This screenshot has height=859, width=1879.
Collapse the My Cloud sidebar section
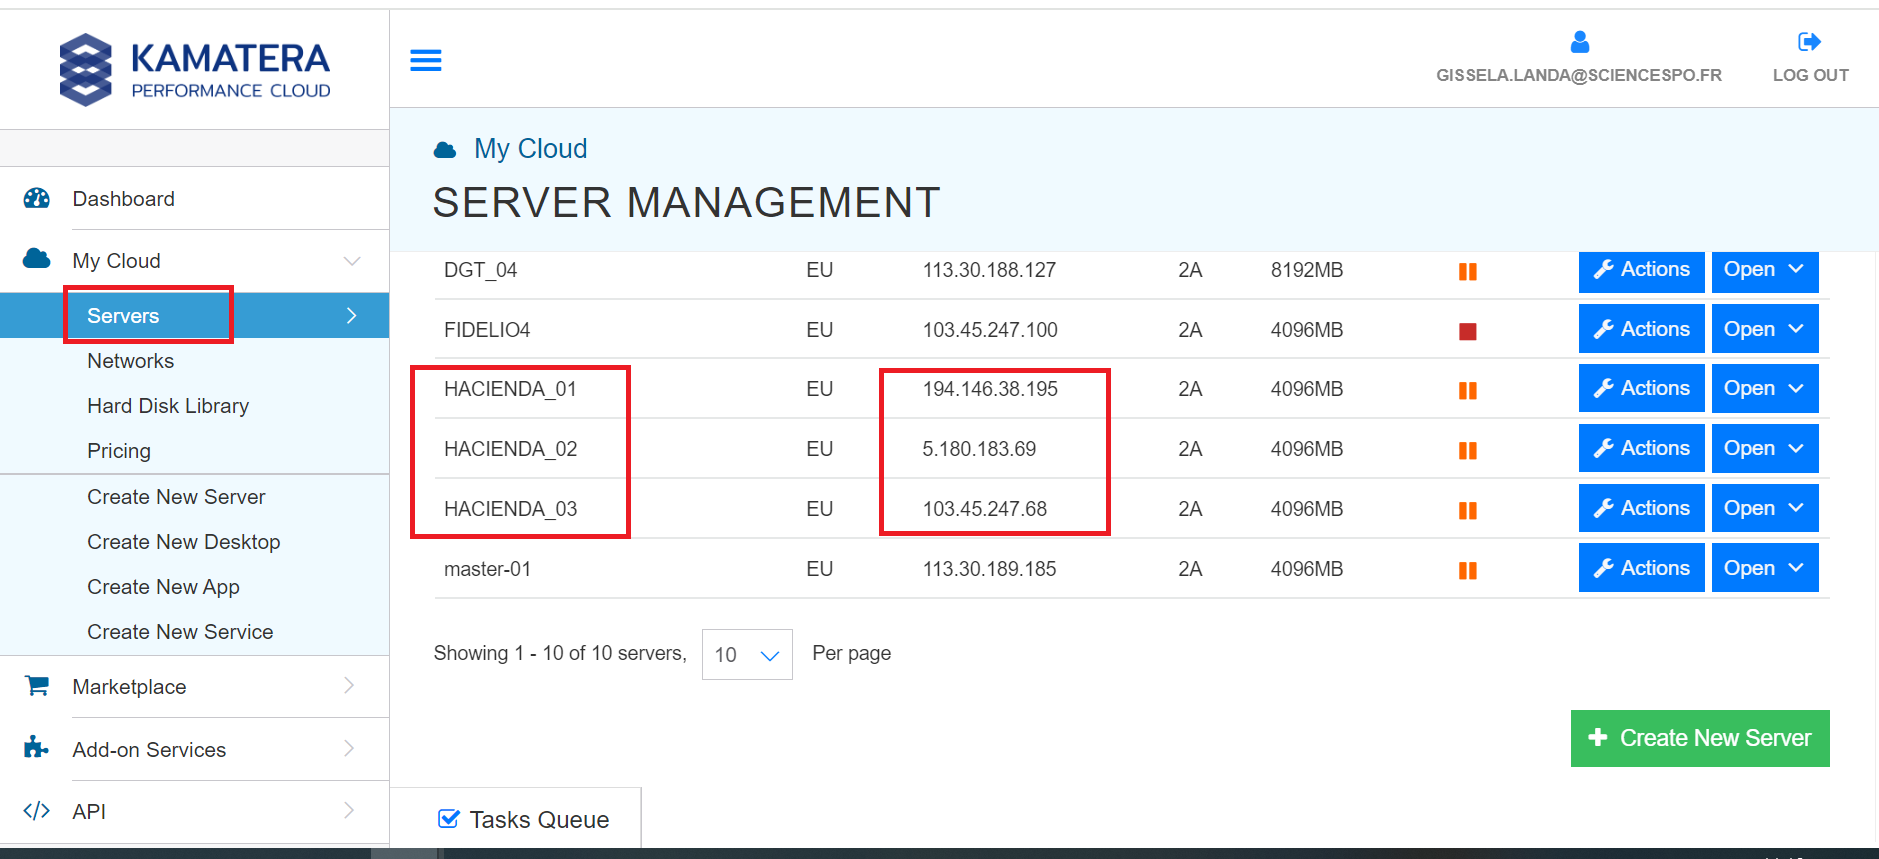tap(352, 261)
